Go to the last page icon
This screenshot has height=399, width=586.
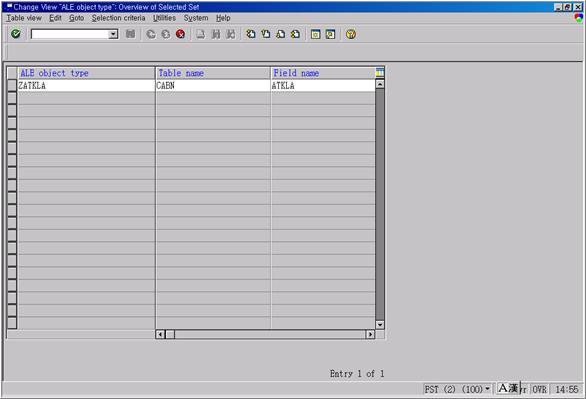[295, 34]
